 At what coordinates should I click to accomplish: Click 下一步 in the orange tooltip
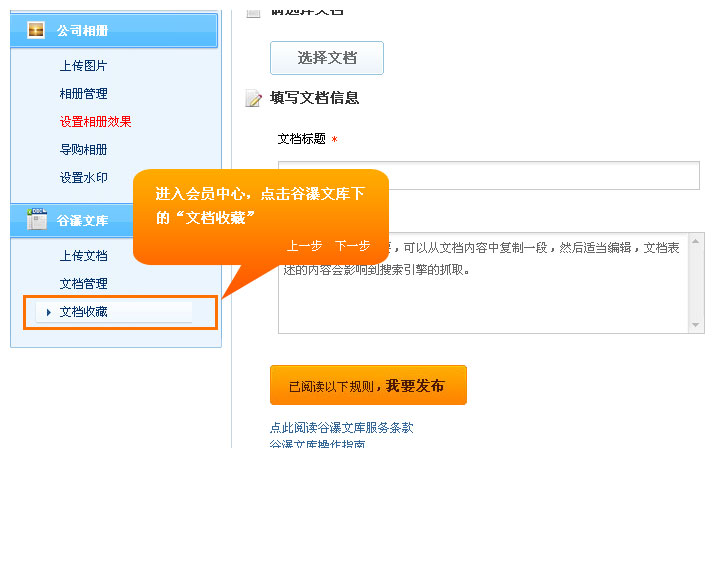(x=352, y=246)
